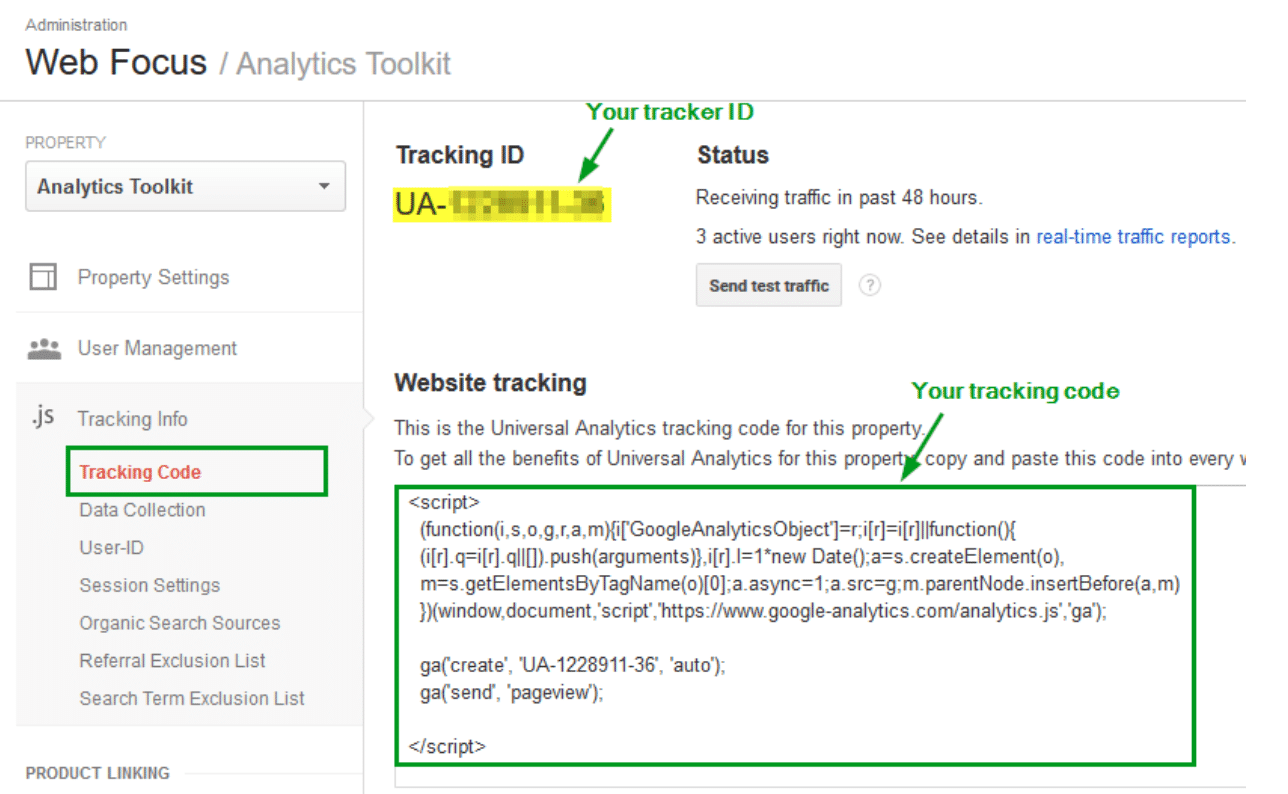Open Property Settings in the sidebar
Screen dimensions: 1288x794
153,278
